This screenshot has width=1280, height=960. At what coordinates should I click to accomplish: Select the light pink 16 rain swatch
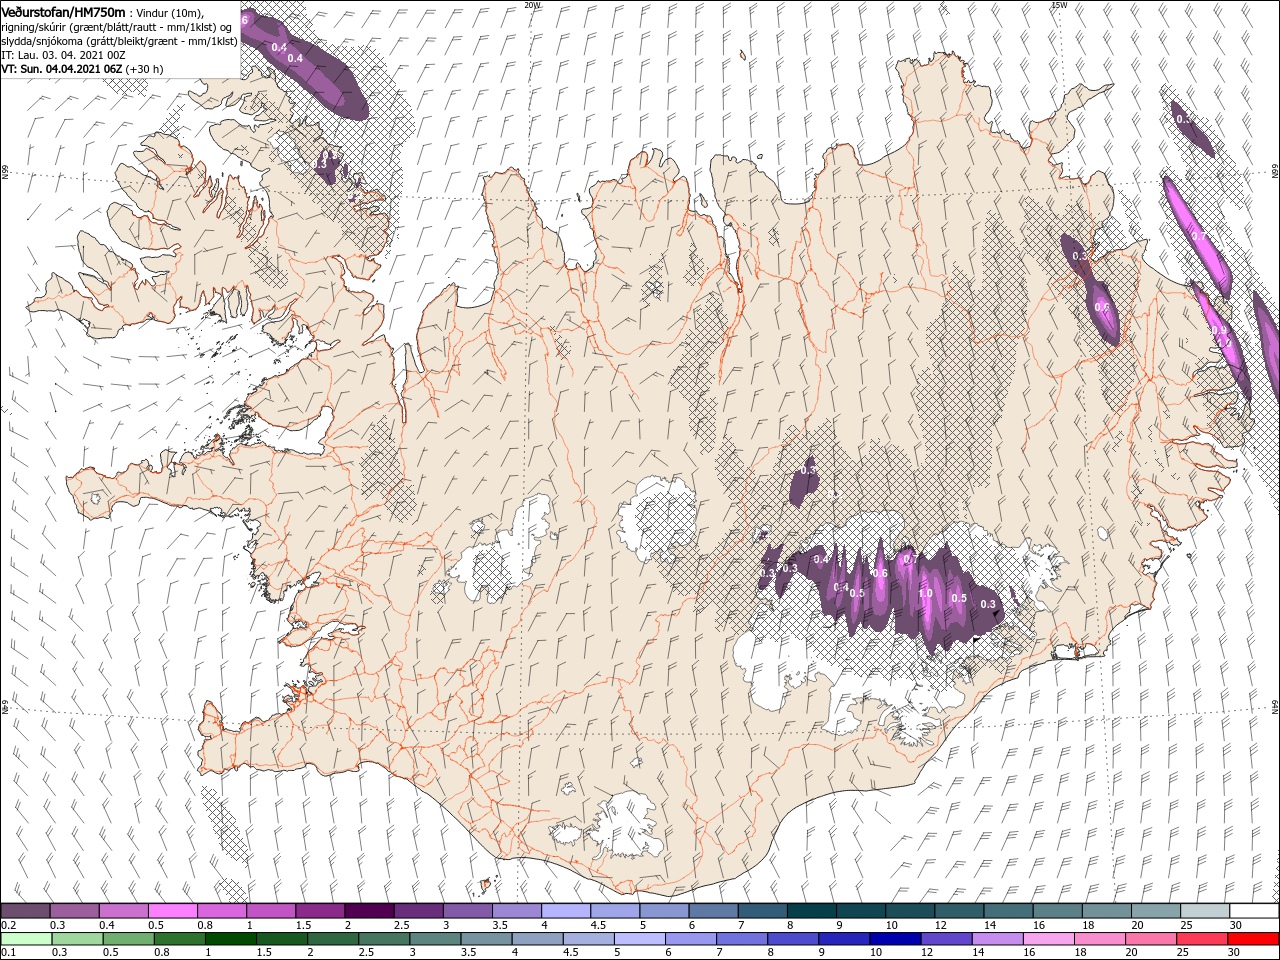(1048, 938)
